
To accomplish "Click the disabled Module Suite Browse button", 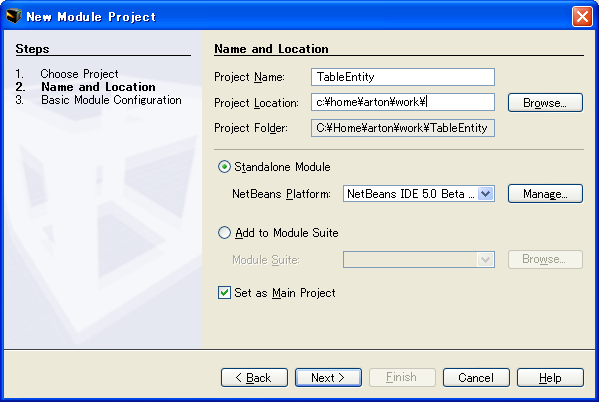I will (x=545, y=259).
